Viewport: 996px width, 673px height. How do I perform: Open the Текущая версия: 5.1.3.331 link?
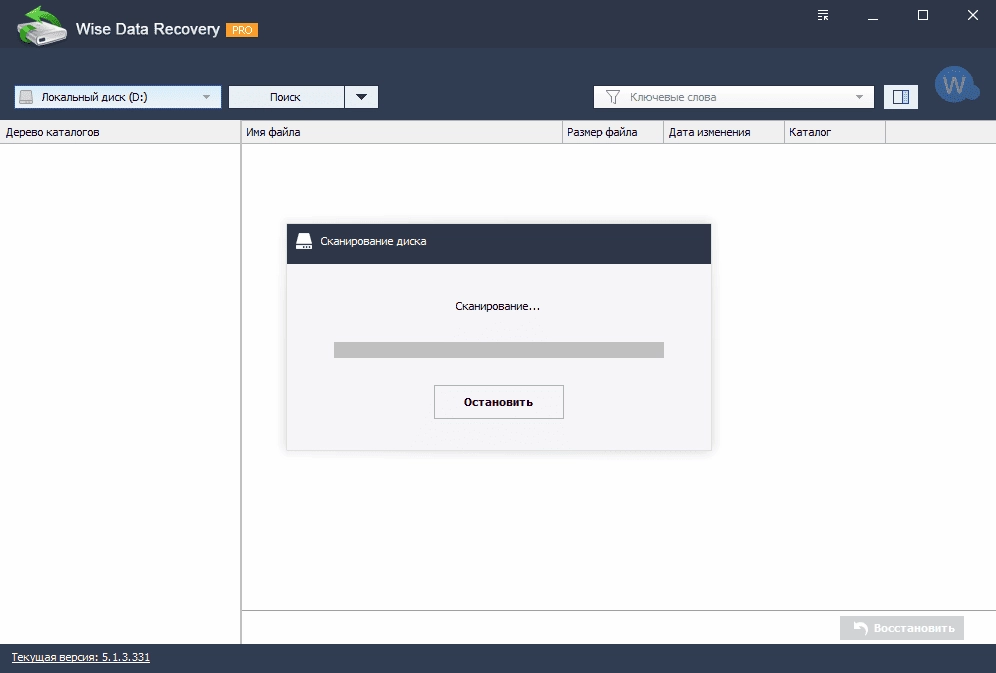pyautogui.click(x=81, y=657)
